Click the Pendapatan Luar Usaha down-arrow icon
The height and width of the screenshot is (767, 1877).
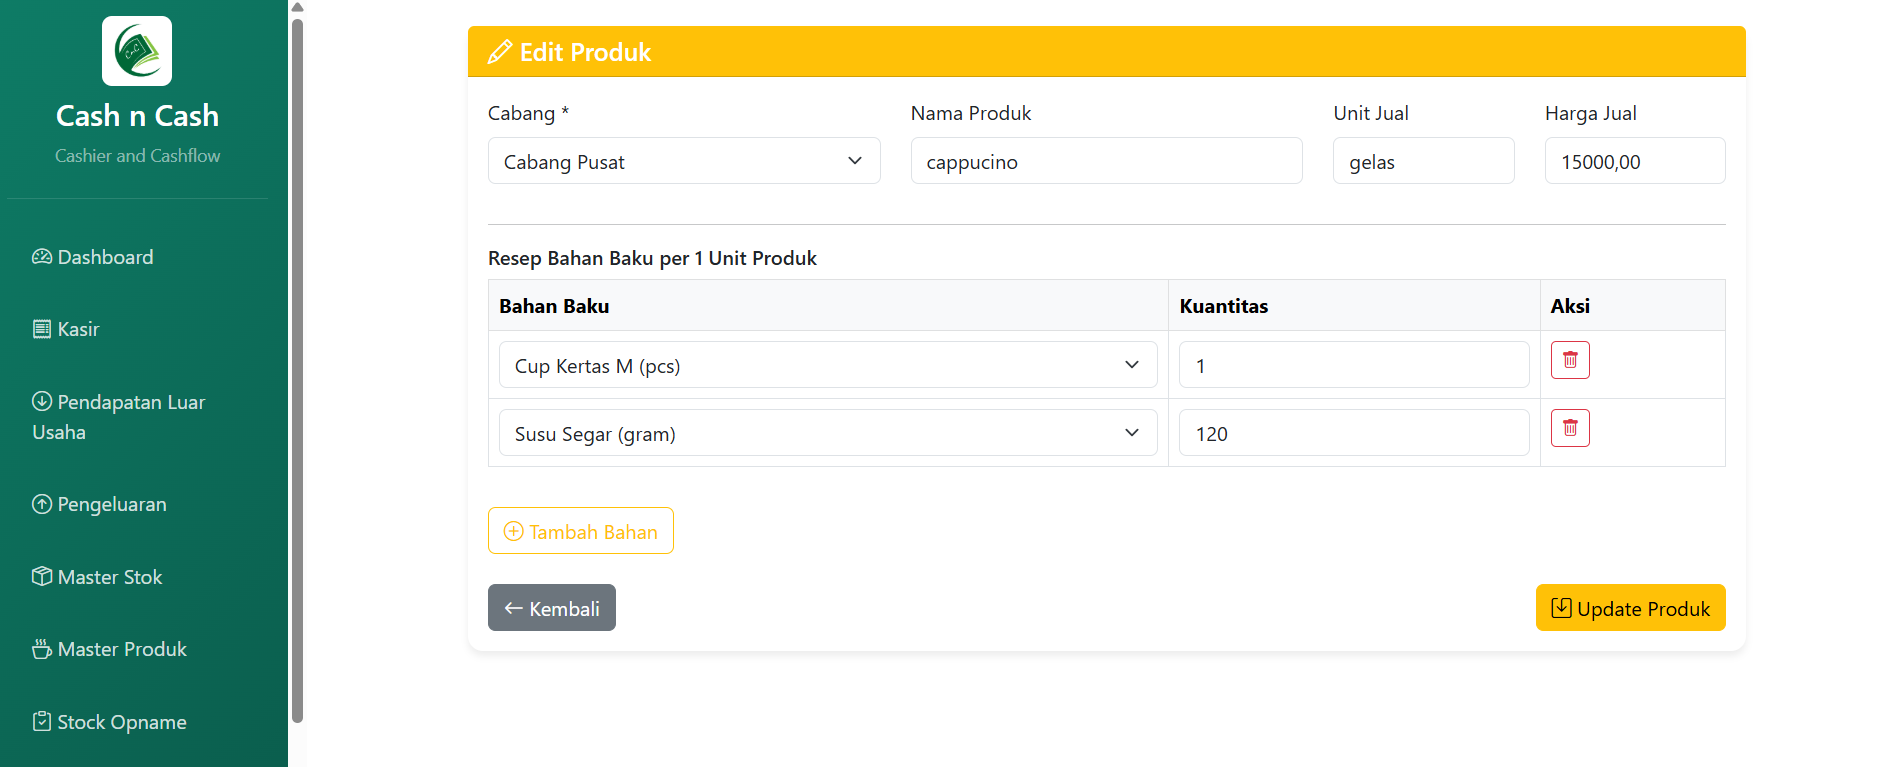coord(42,401)
